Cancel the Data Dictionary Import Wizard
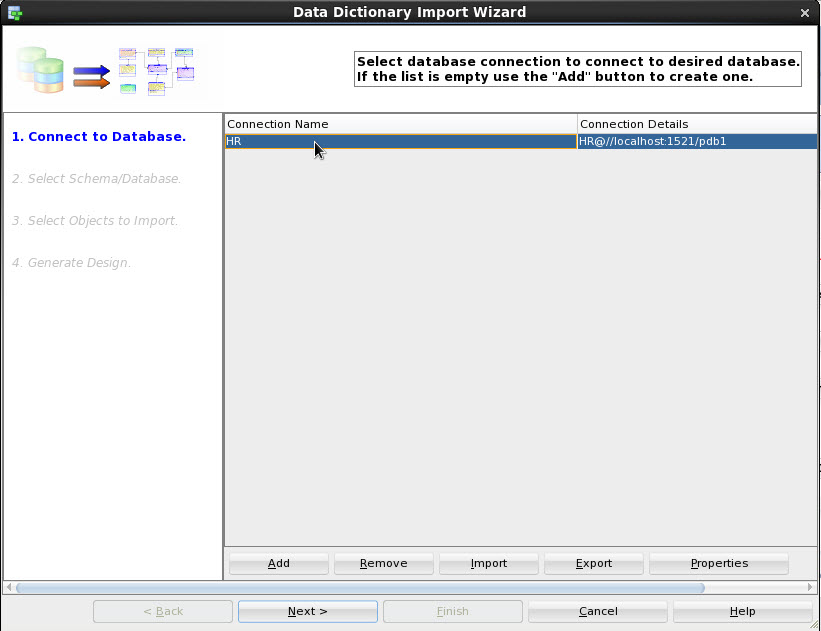Image resolution: width=821 pixels, height=631 pixels. click(597, 611)
